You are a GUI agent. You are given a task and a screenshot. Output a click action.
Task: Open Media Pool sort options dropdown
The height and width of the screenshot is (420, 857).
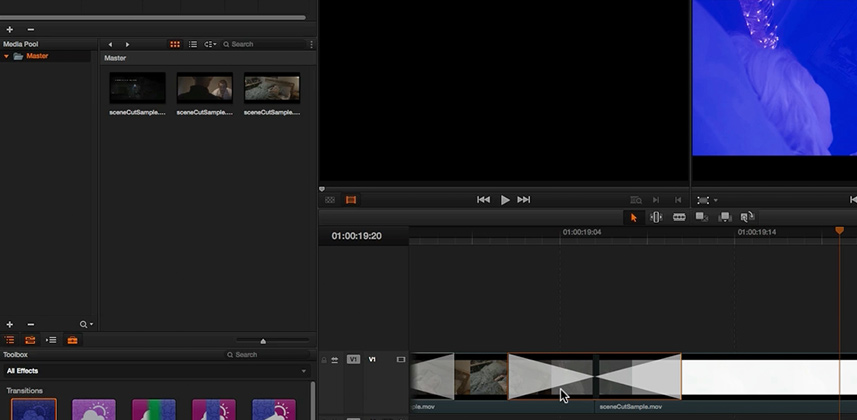click(x=210, y=44)
